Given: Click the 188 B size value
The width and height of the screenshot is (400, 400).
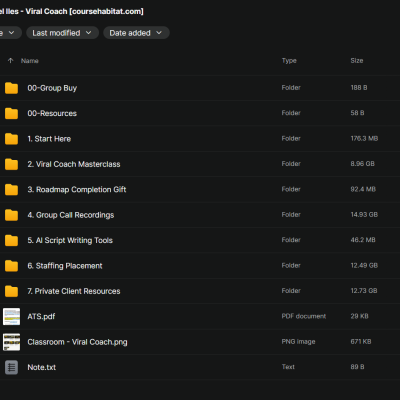Looking at the screenshot, I should 359,88.
